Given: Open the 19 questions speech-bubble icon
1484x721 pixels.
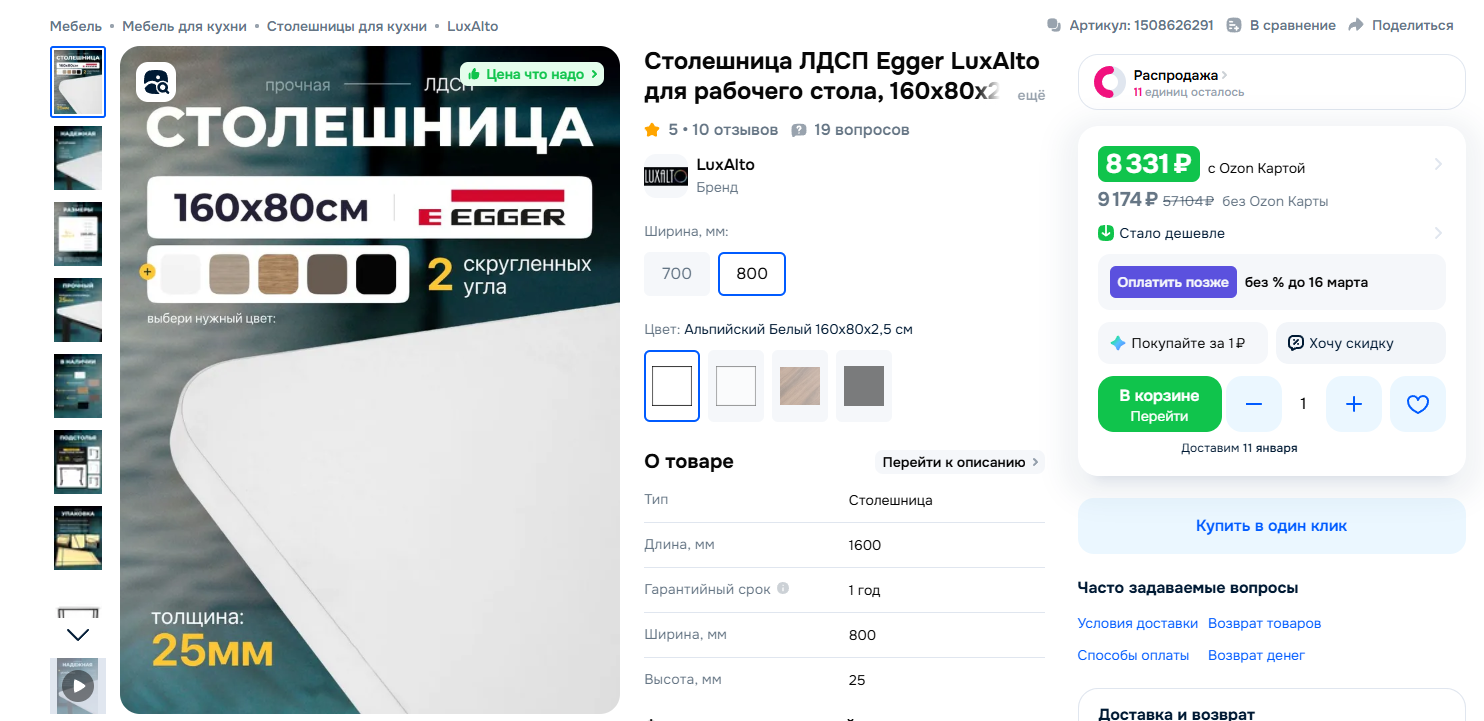Looking at the screenshot, I should point(799,130).
